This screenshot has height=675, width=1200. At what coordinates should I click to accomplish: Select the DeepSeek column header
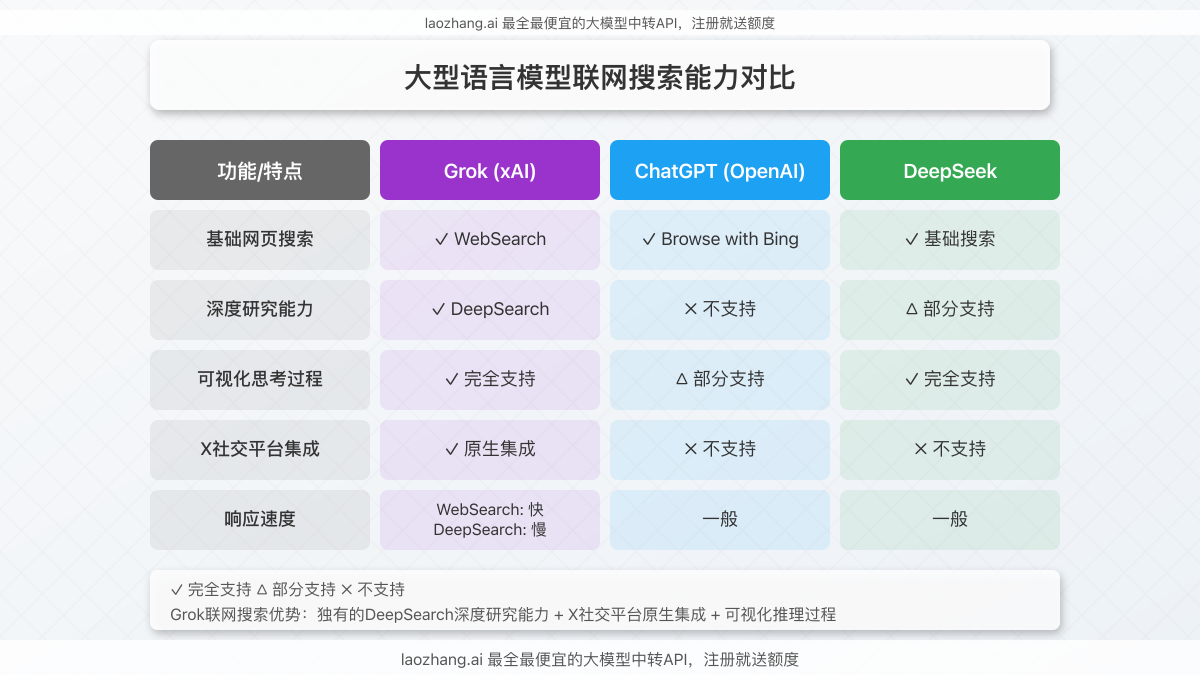tap(950, 170)
